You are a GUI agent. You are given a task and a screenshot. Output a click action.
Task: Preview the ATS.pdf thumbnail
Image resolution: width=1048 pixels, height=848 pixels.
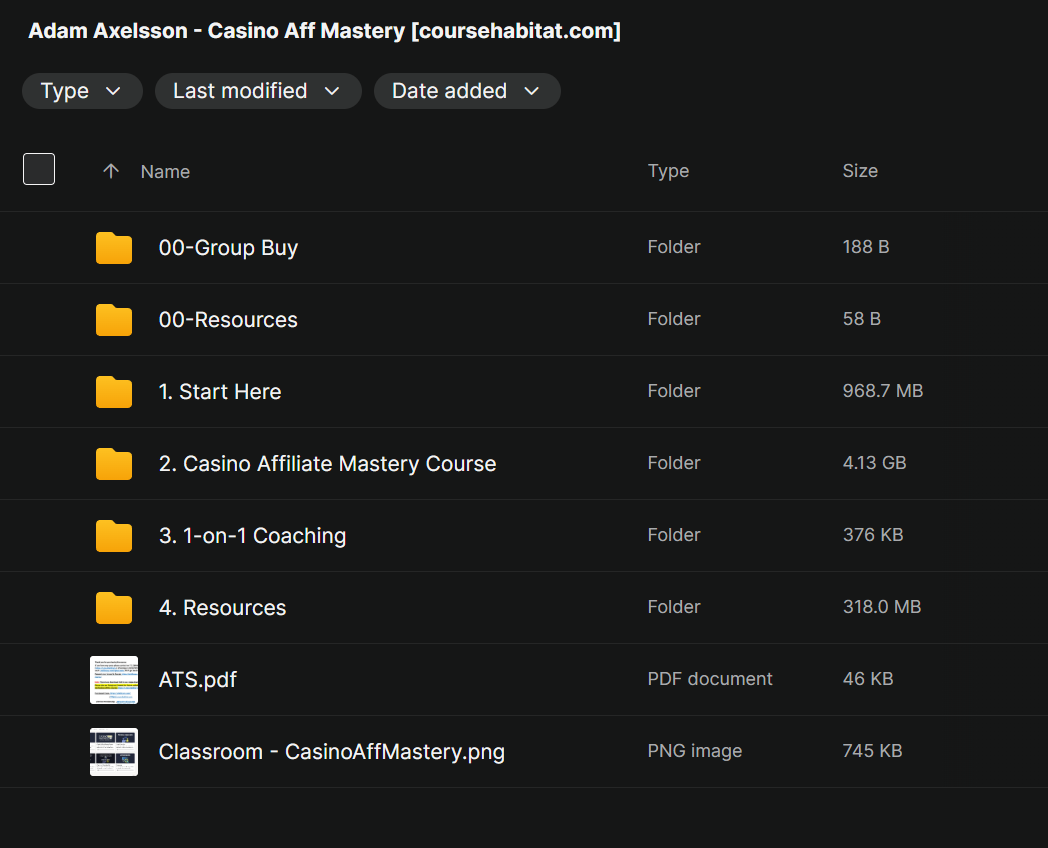pos(114,680)
